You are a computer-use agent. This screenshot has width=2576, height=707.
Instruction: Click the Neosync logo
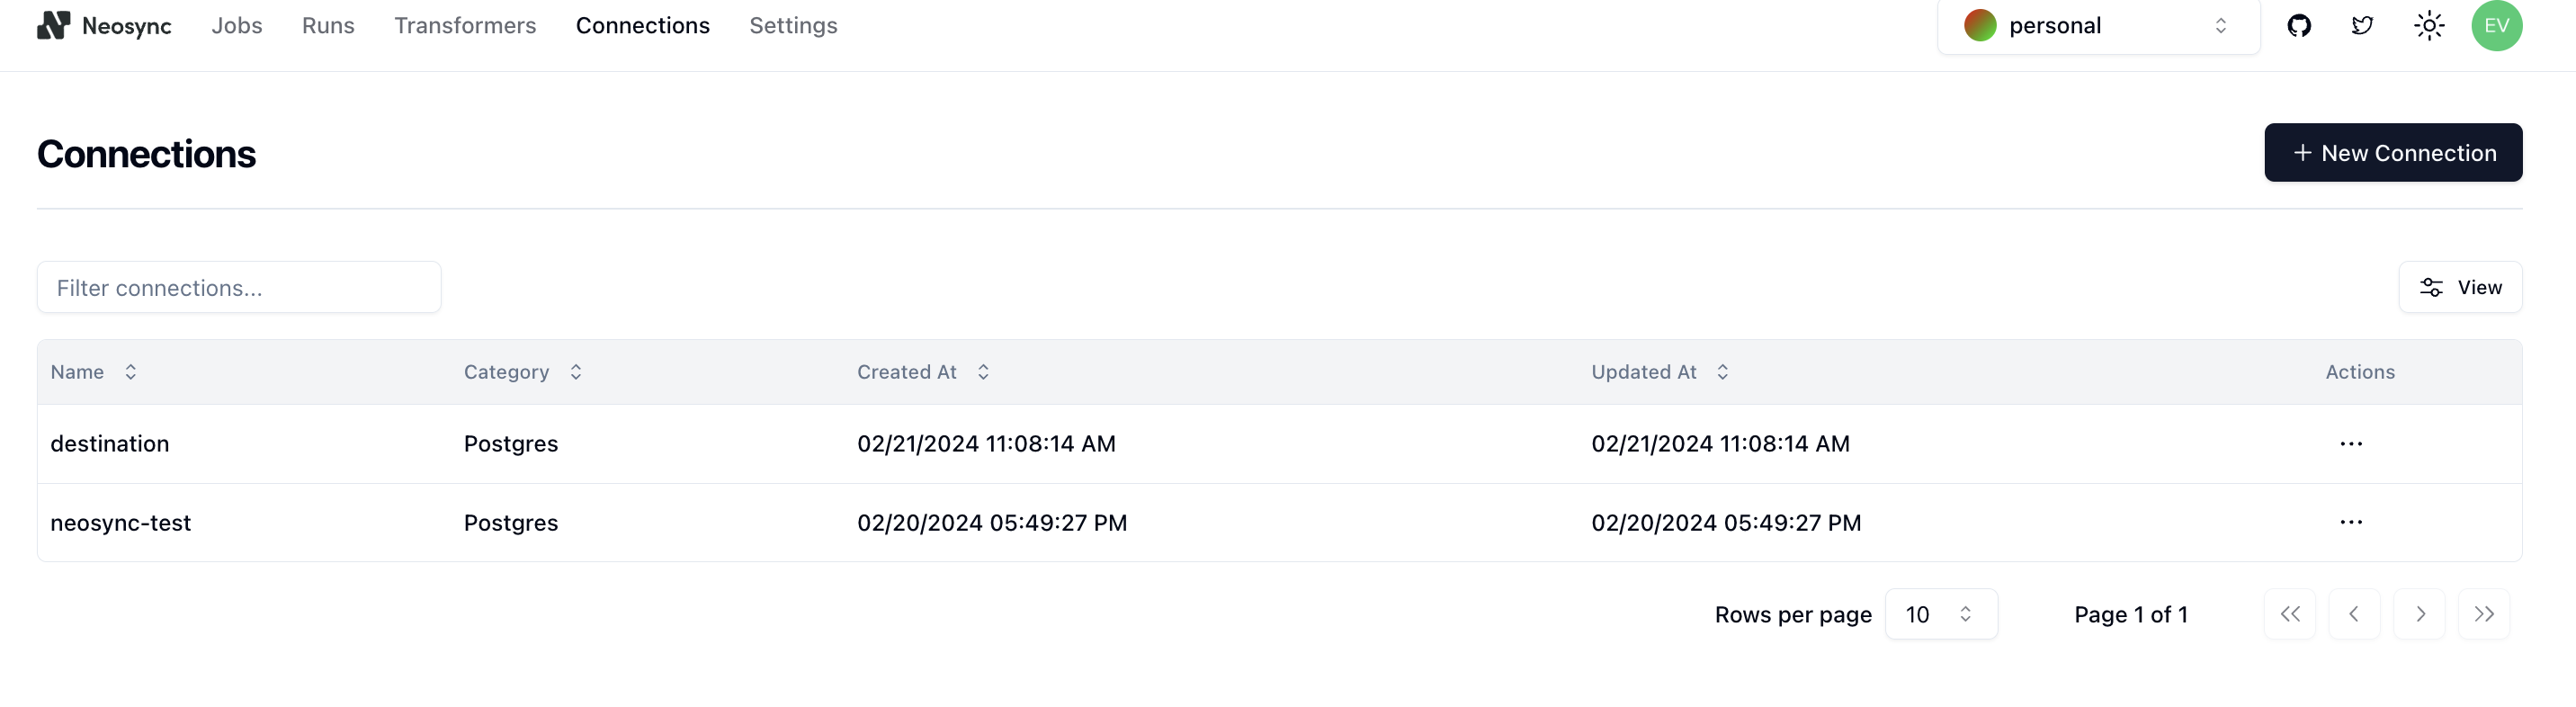click(104, 25)
